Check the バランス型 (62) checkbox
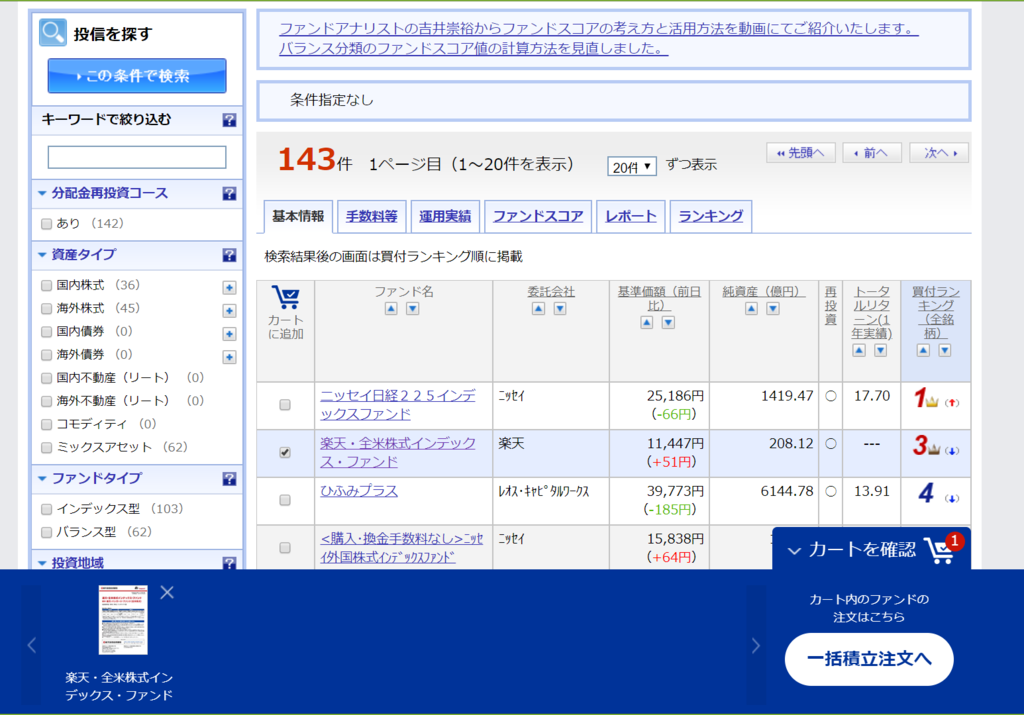 pyautogui.click(x=46, y=532)
